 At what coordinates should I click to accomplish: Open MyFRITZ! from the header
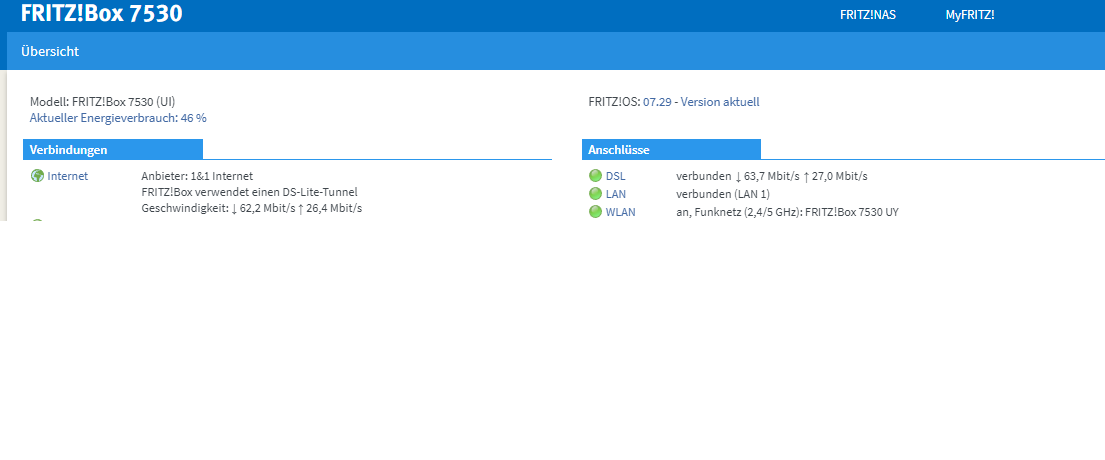[x=970, y=15]
